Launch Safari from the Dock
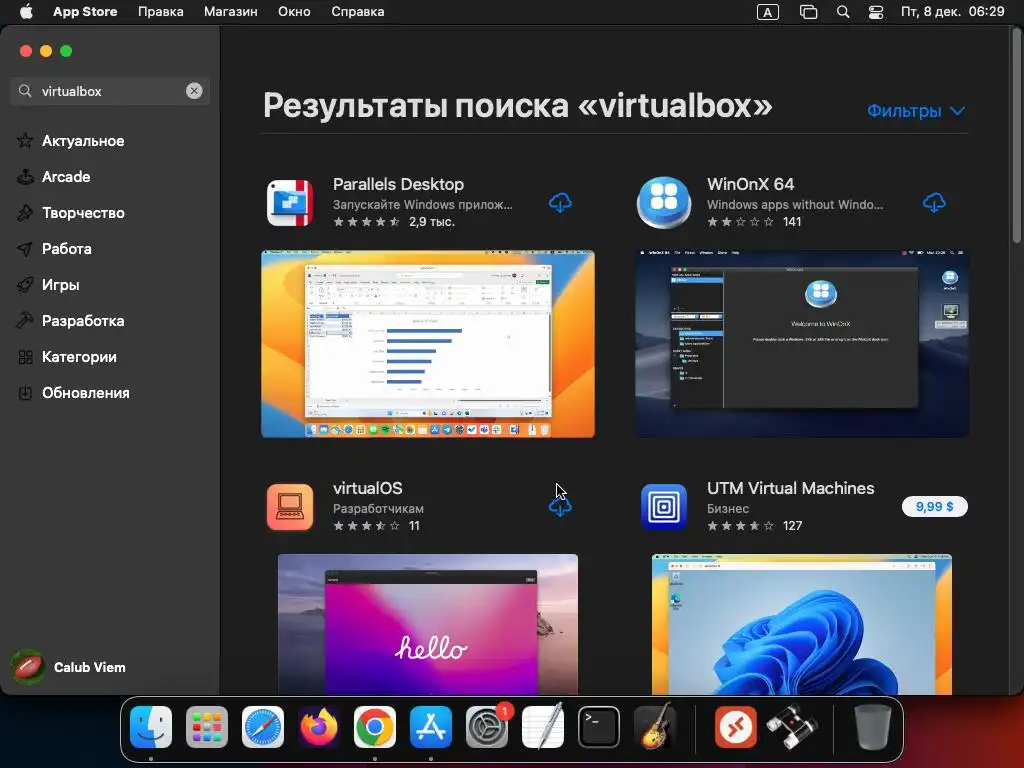This screenshot has height=768, width=1024. [x=263, y=727]
